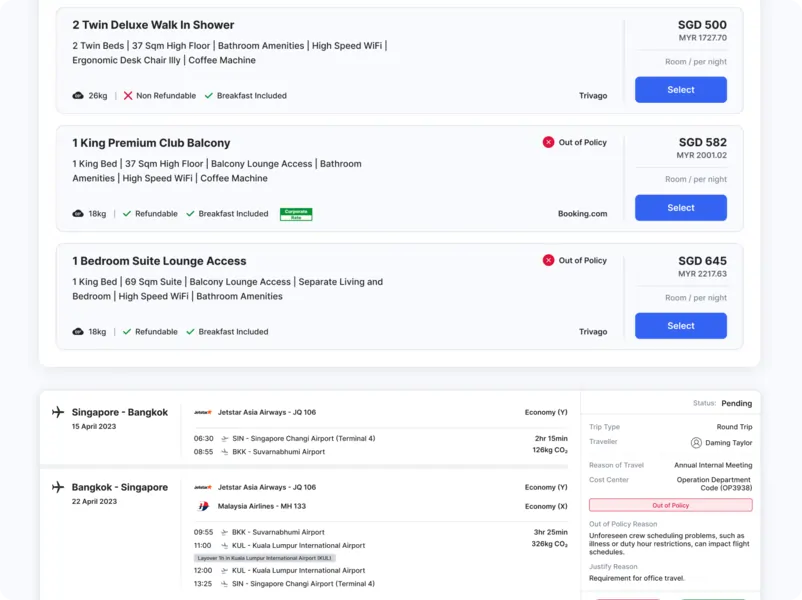802x600 pixels.
Task: Click the 26kg baggage weight icon
Action: [x=78, y=96]
